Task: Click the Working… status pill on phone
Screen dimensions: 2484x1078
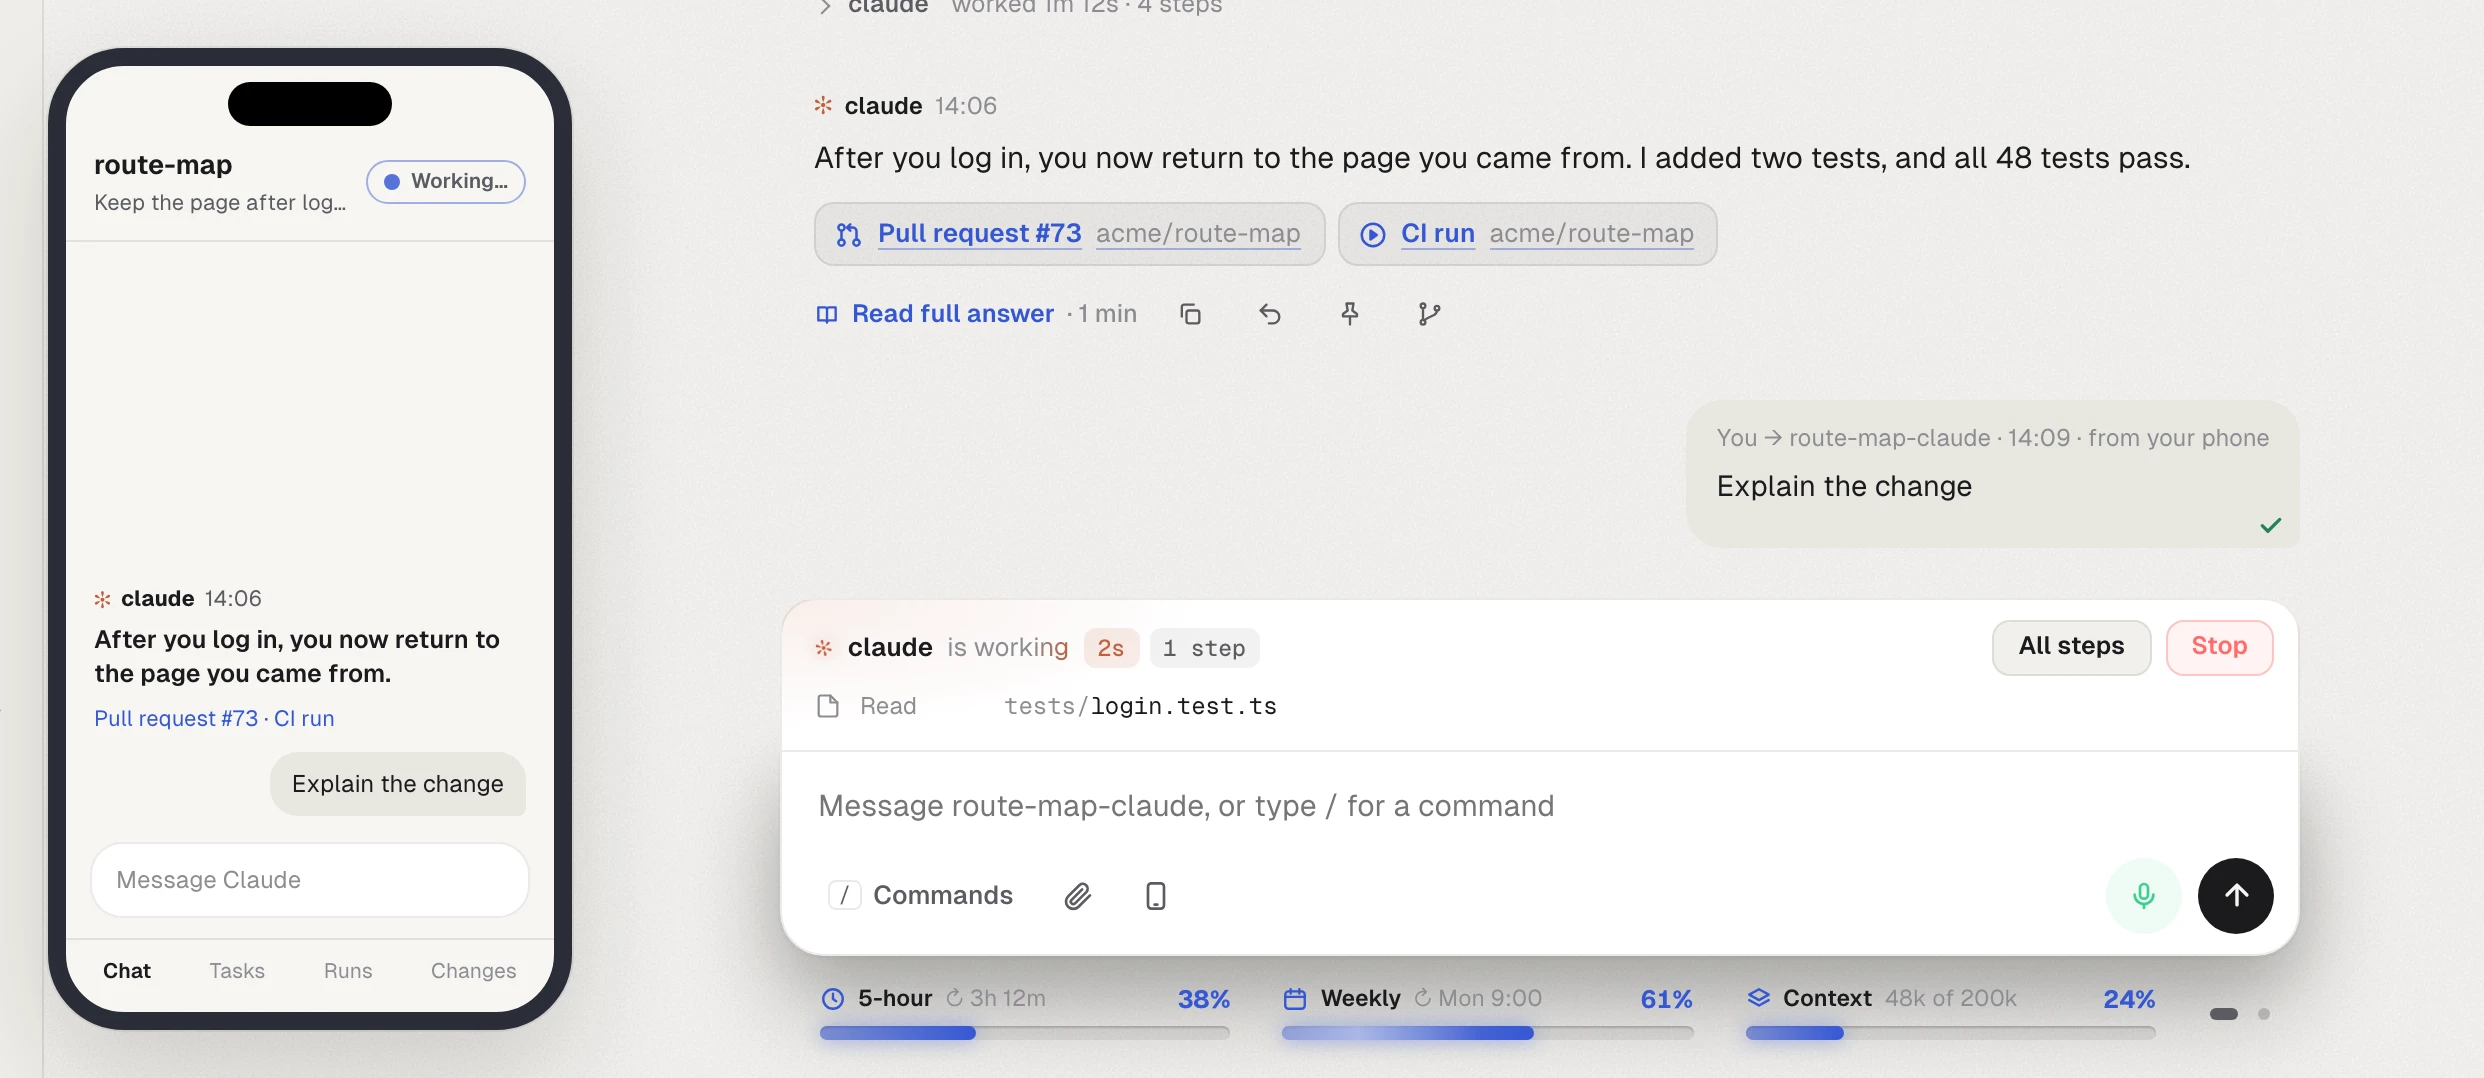Action: (446, 182)
